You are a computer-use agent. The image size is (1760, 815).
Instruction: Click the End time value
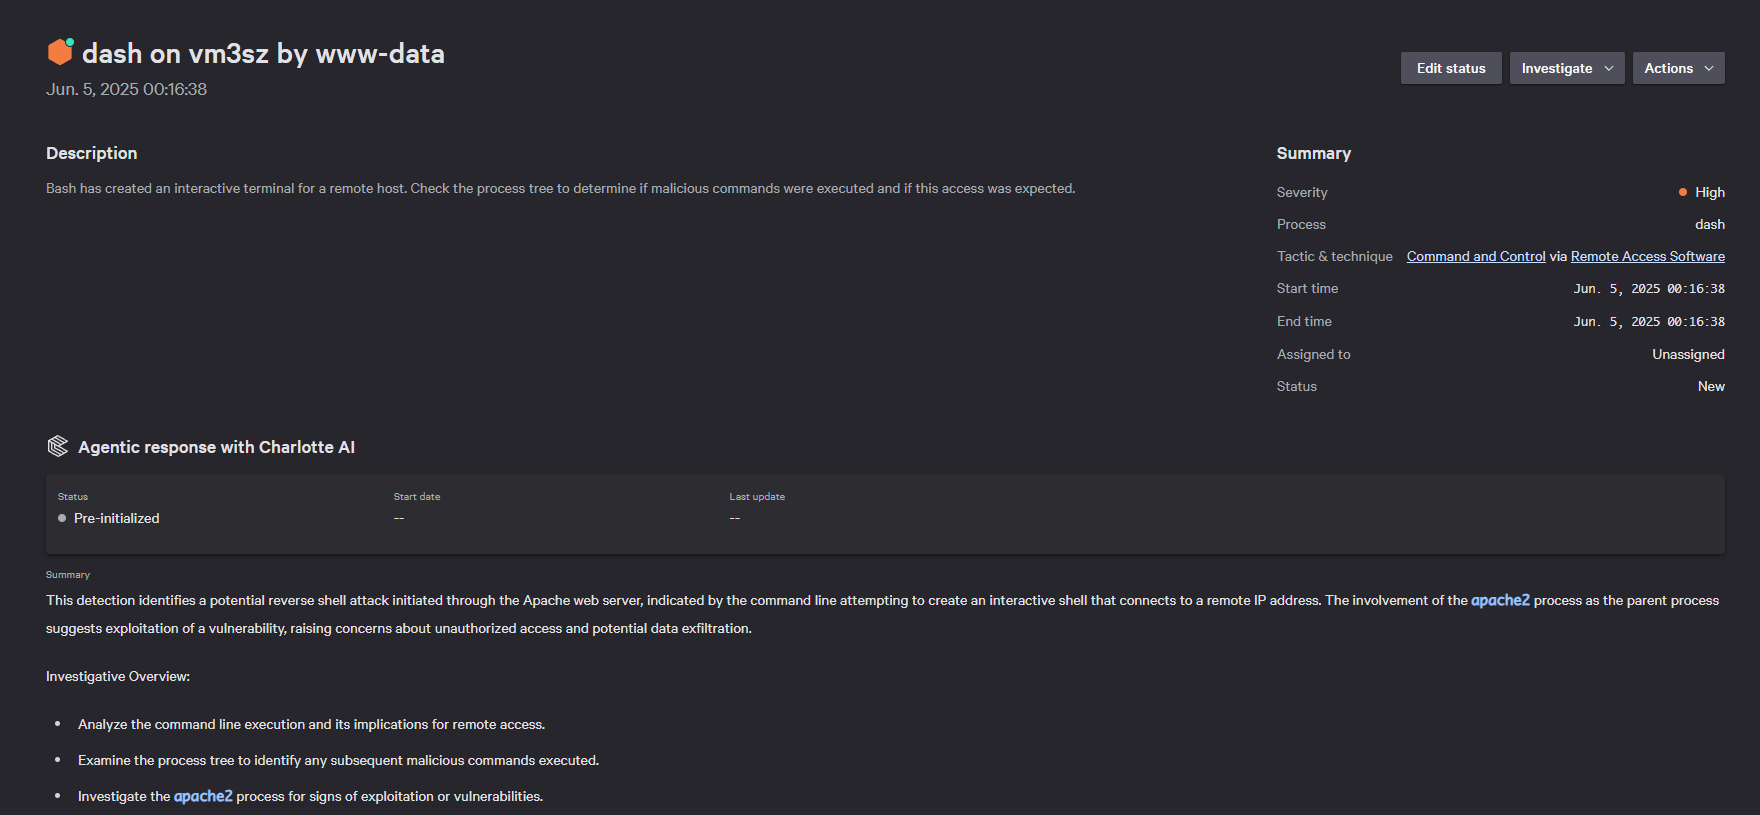click(1649, 322)
